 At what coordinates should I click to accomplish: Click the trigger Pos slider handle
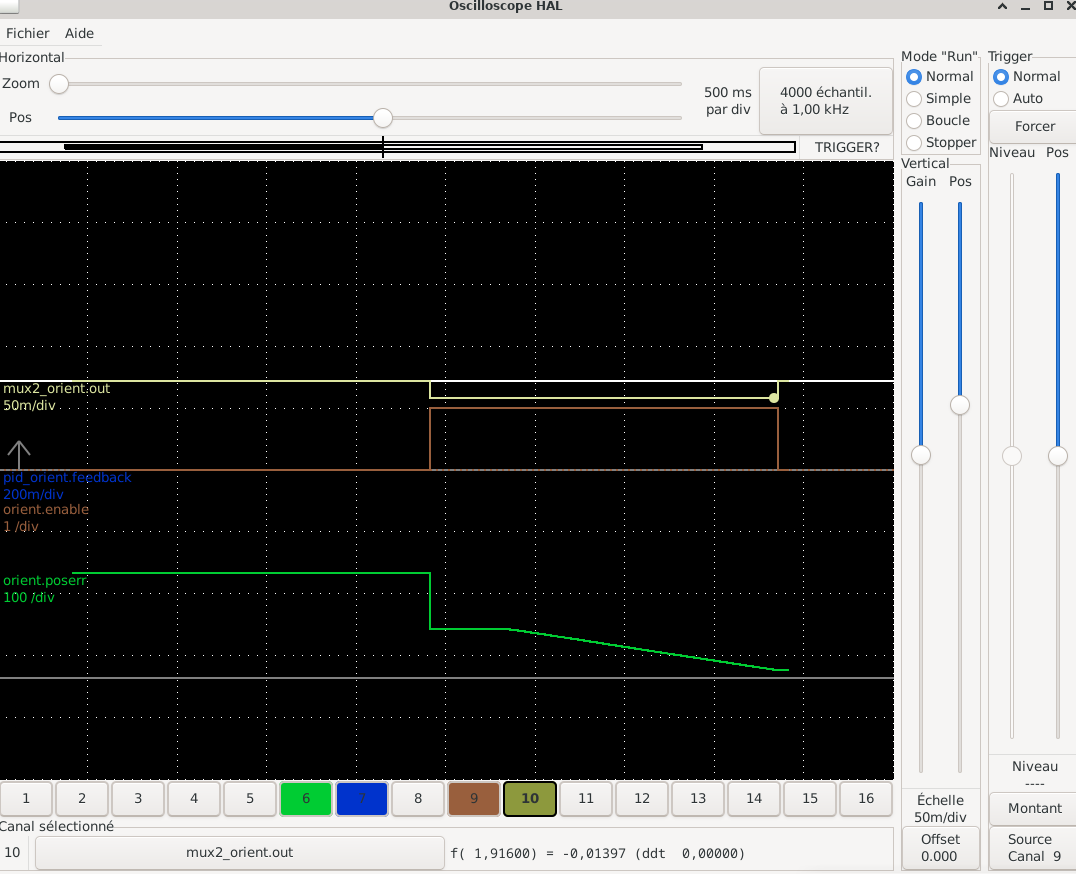coord(1057,456)
